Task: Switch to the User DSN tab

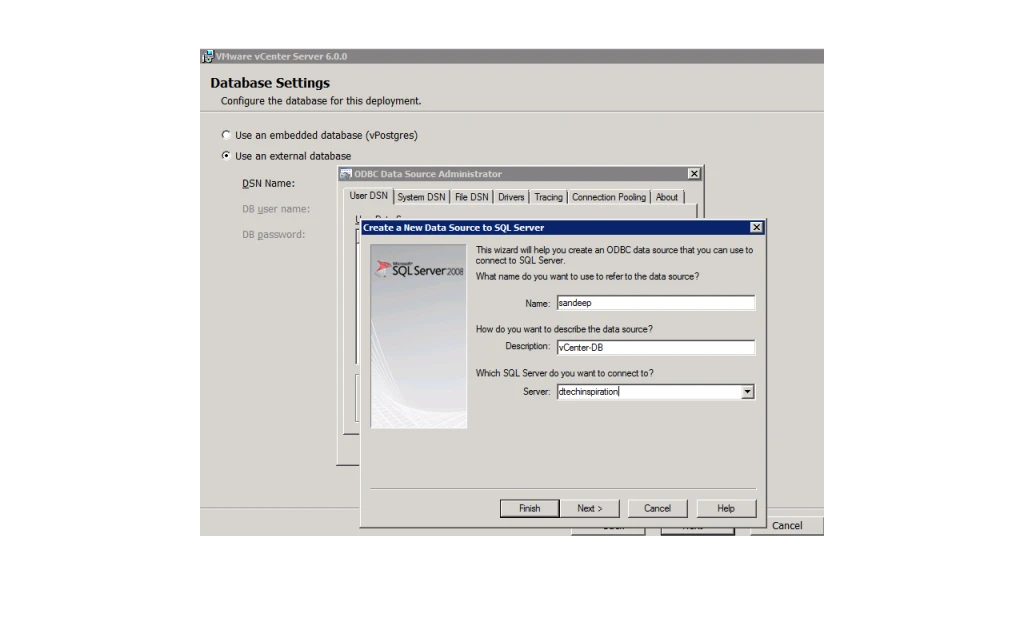Action: point(368,196)
